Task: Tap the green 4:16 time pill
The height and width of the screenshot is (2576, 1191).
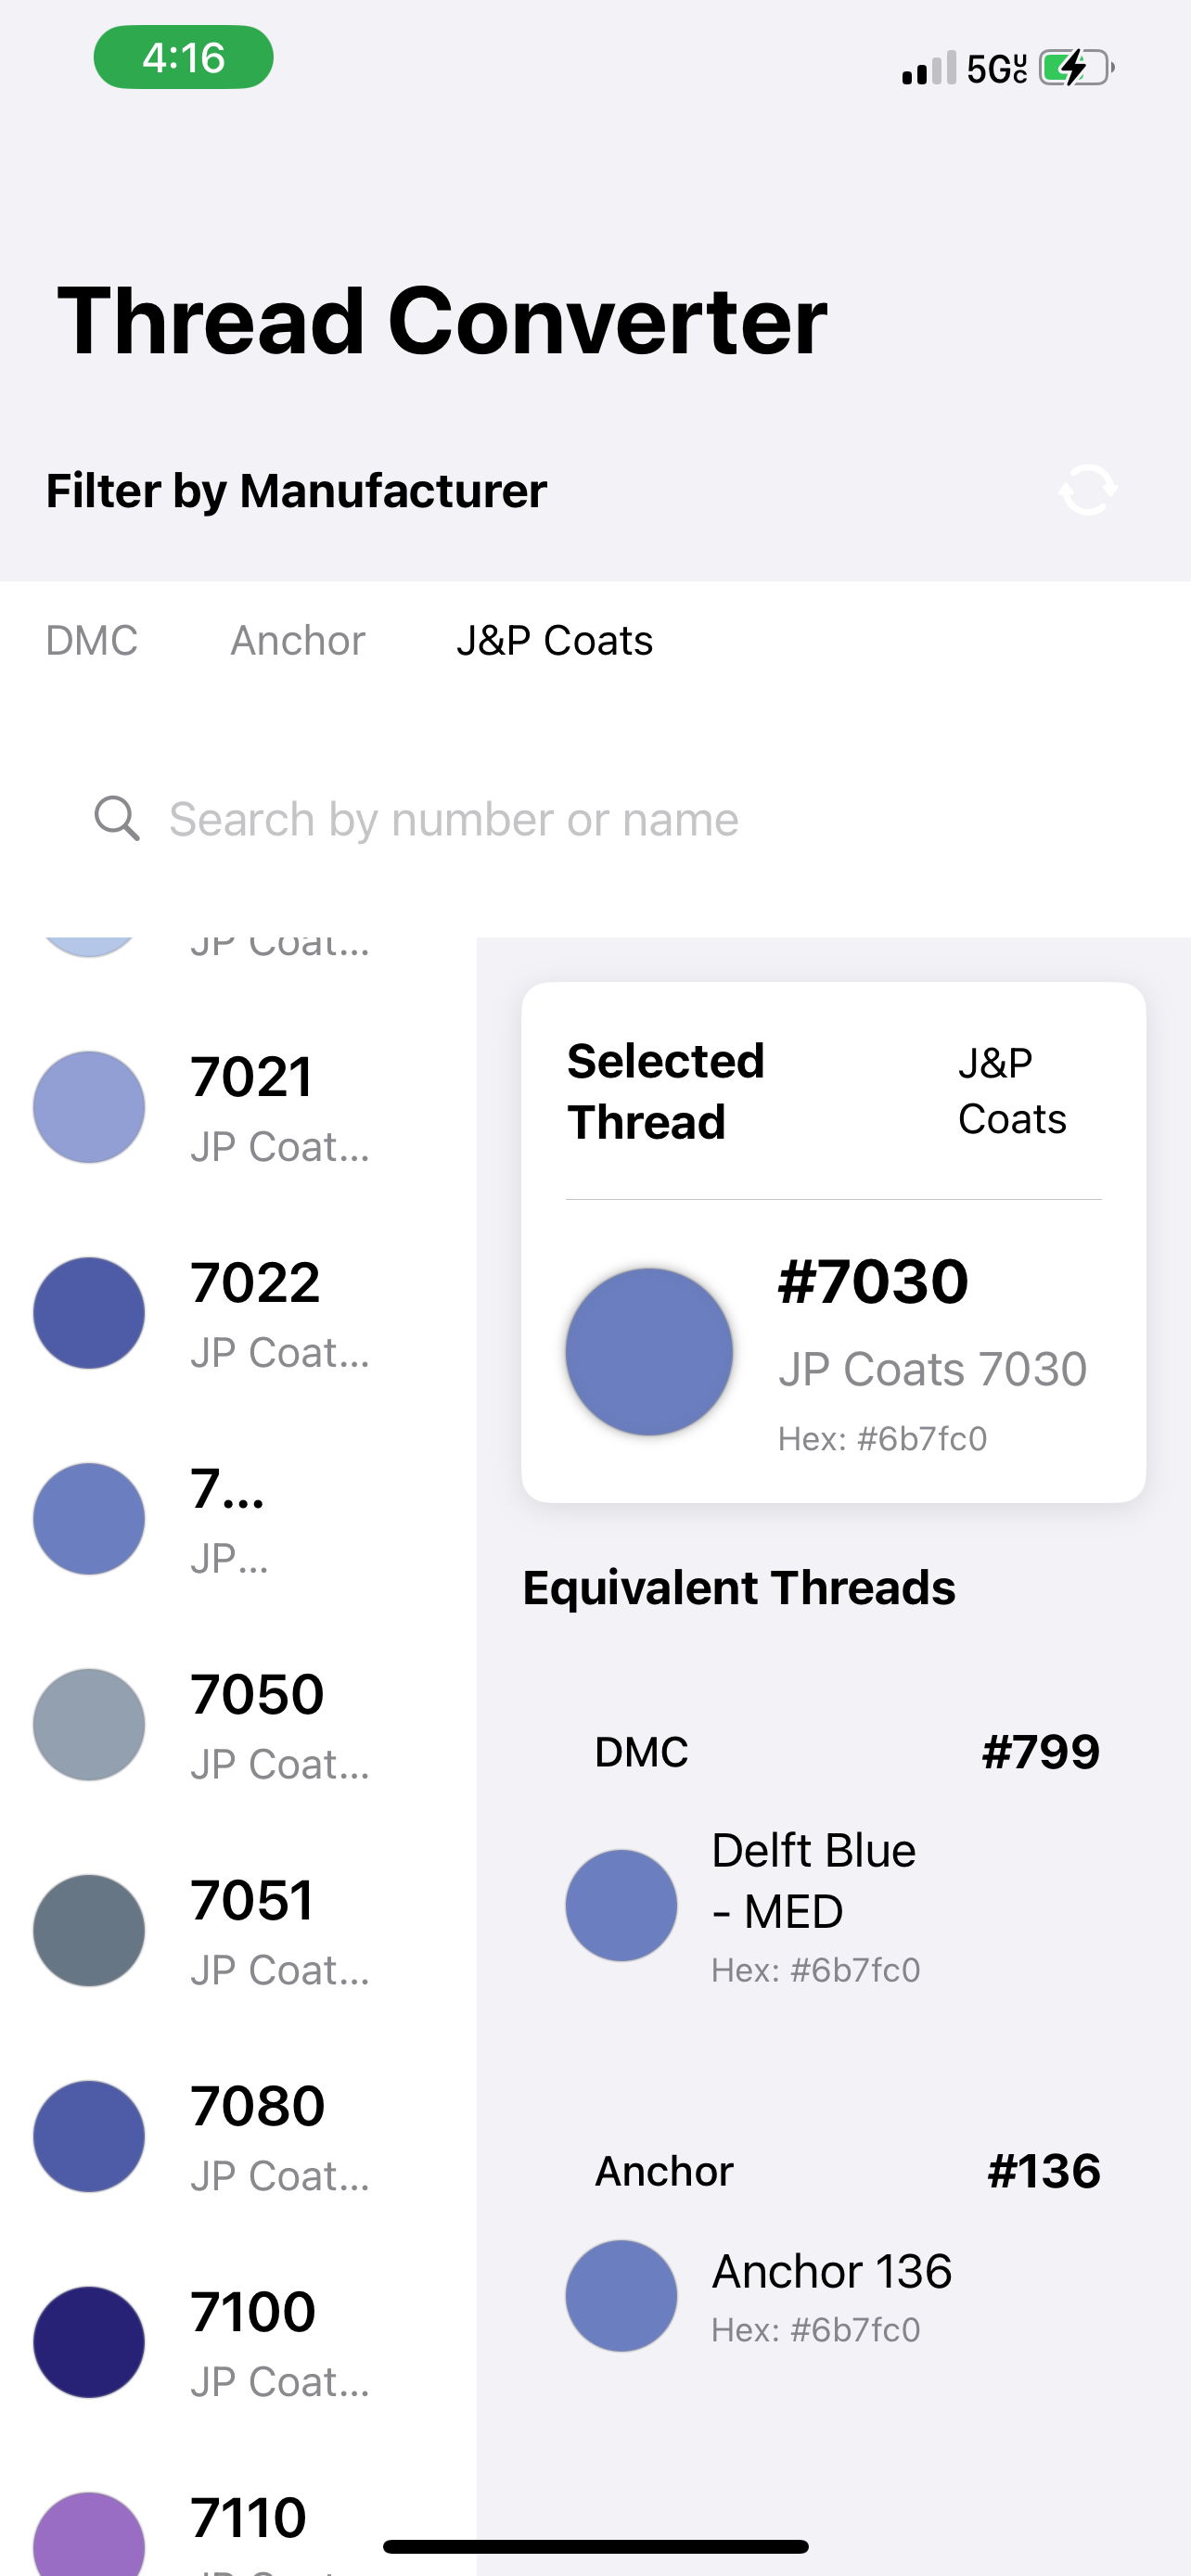Action: click(184, 57)
